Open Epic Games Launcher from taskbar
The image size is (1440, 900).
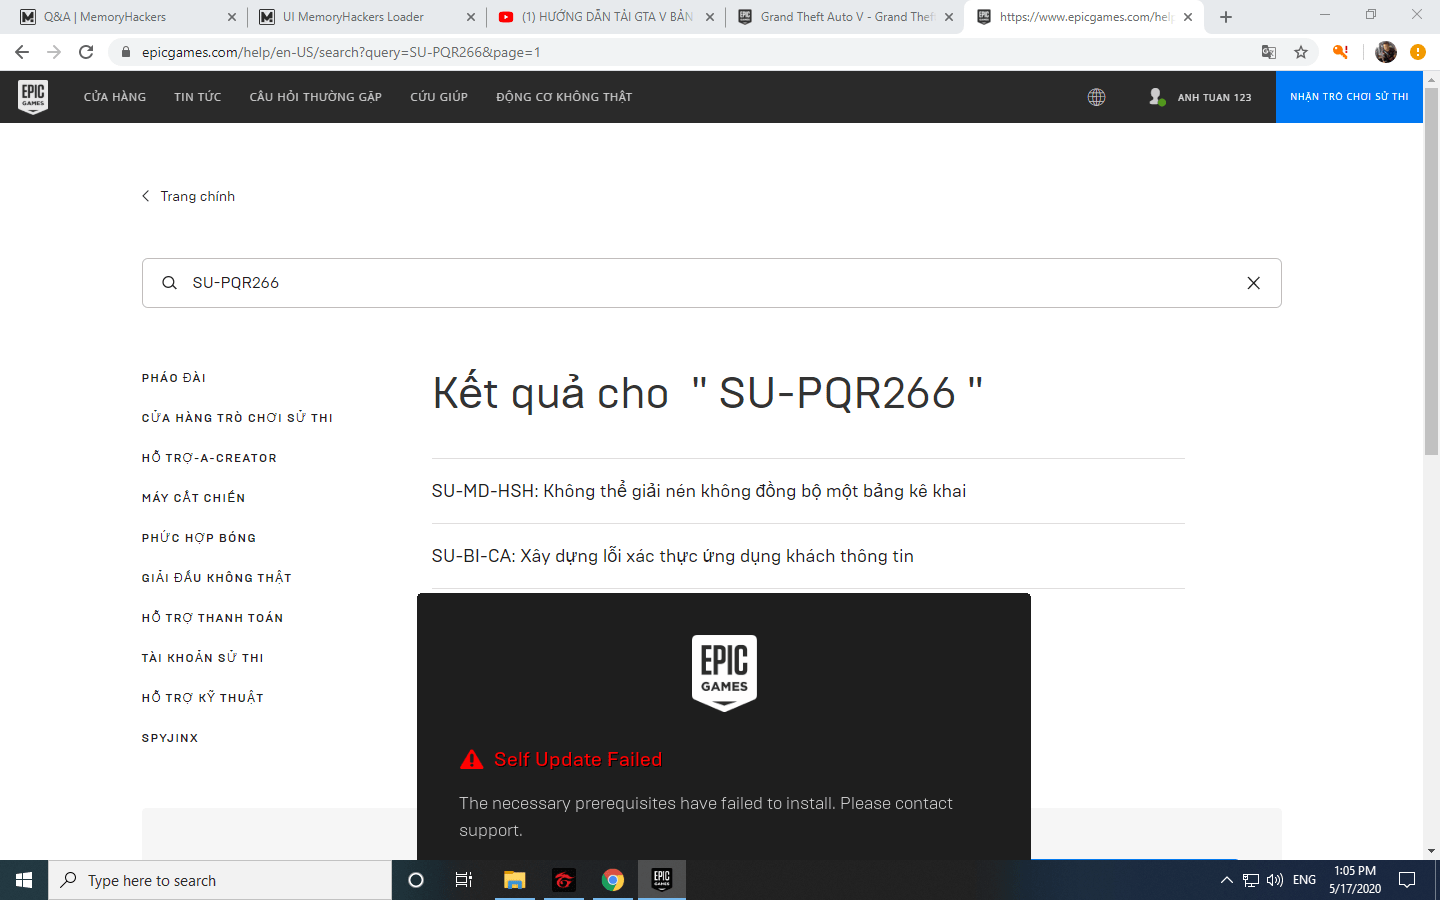click(x=662, y=880)
